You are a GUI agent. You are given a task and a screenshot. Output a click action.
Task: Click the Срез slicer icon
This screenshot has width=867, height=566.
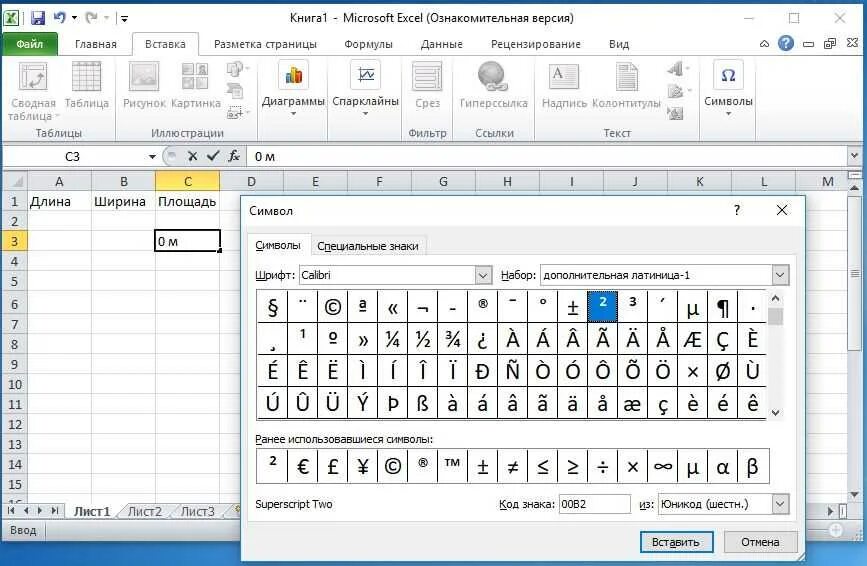click(x=427, y=85)
